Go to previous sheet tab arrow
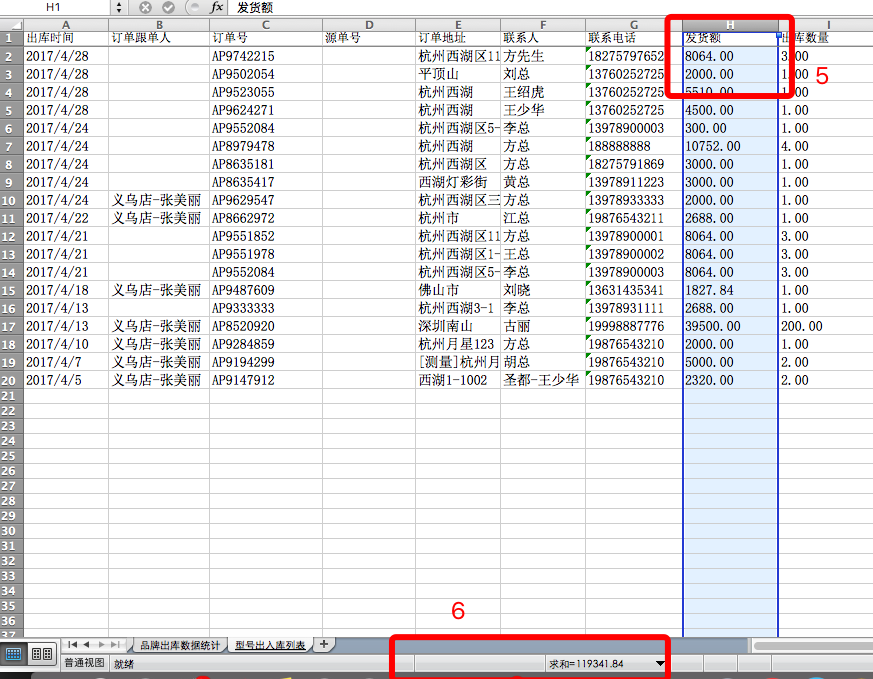873x679 pixels. [x=86, y=644]
